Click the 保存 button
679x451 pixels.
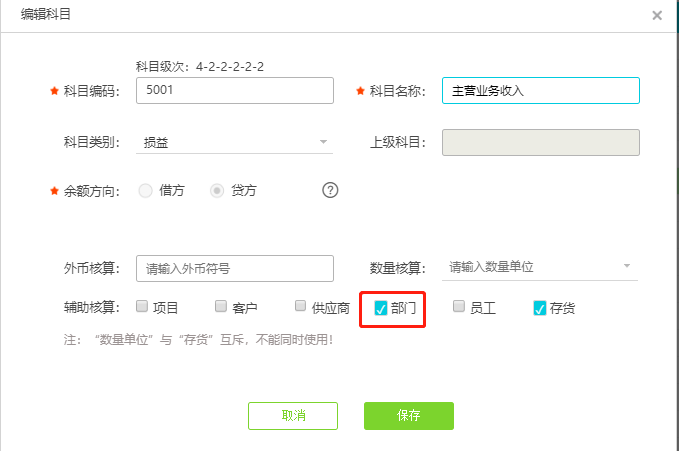[408, 416]
